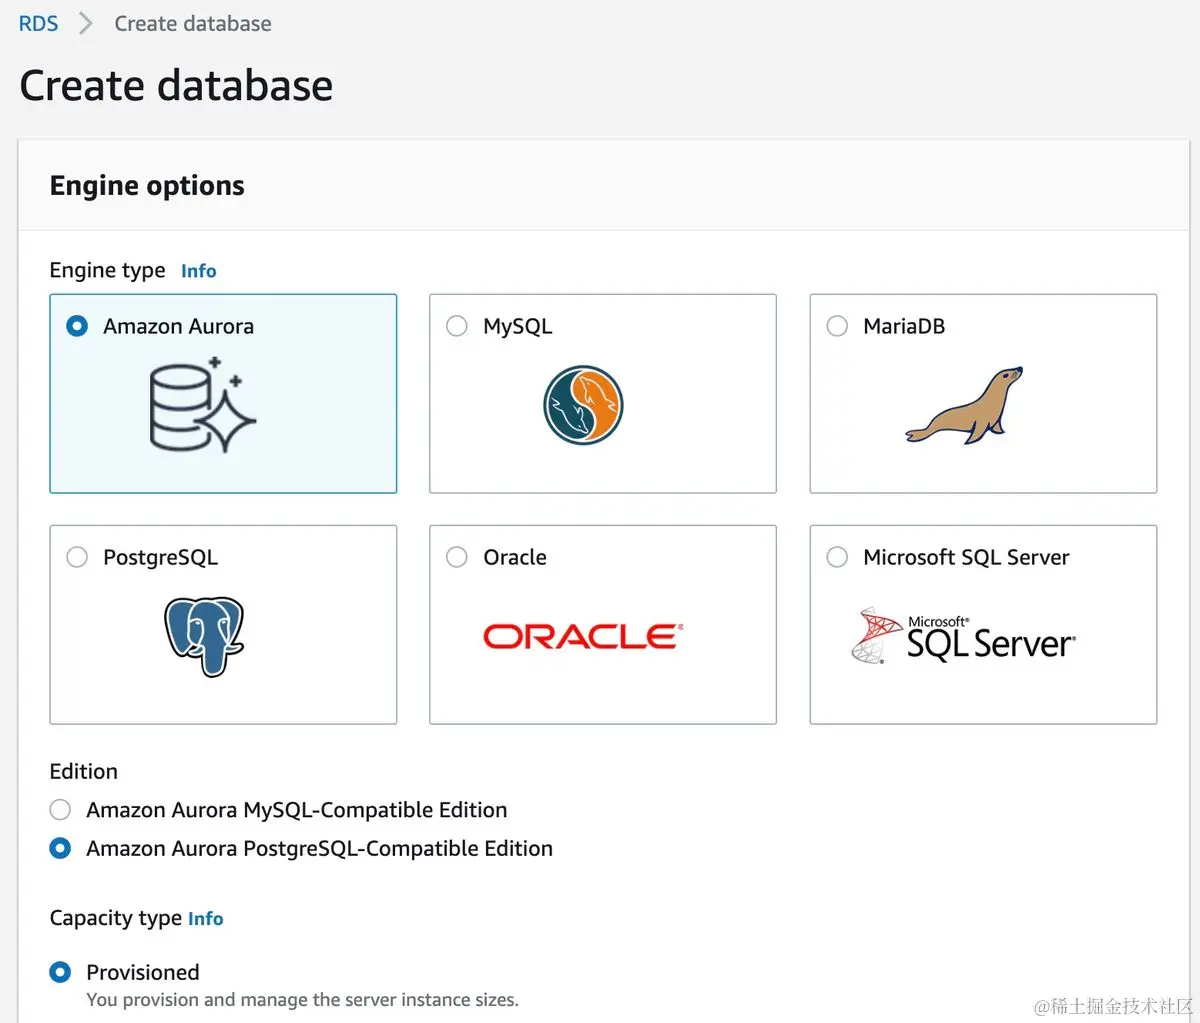Select the Amazon Aurora engine radio button

coord(77,326)
